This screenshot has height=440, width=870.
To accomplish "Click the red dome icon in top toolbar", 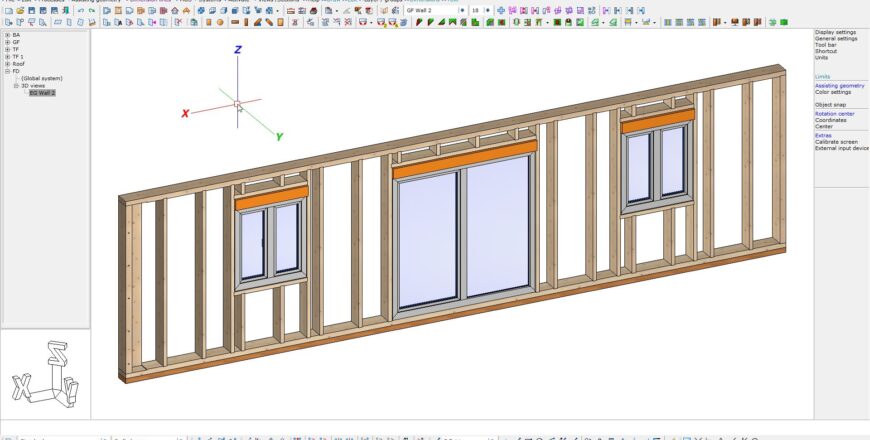I will point(313,11).
